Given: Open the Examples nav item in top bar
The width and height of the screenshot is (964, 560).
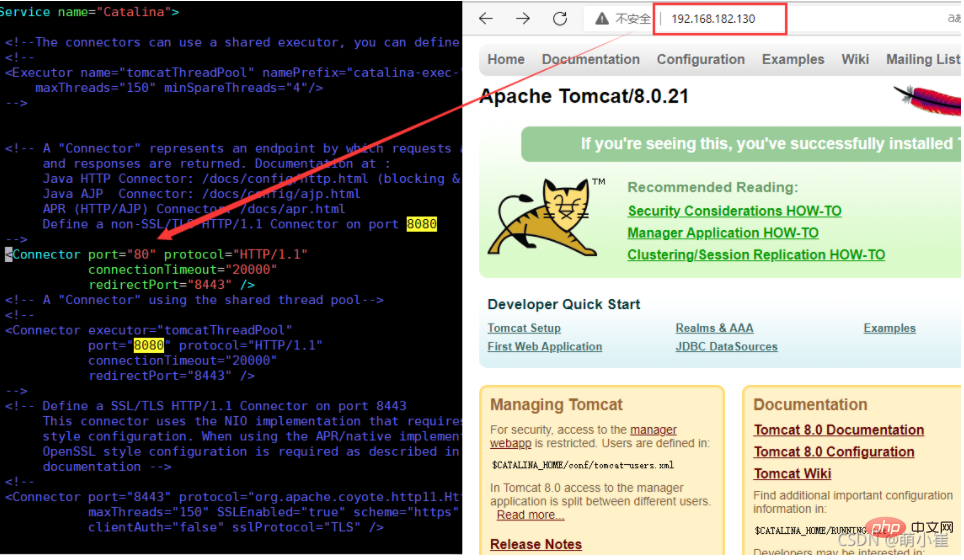Looking at the screenshot, I should (792, 60).
